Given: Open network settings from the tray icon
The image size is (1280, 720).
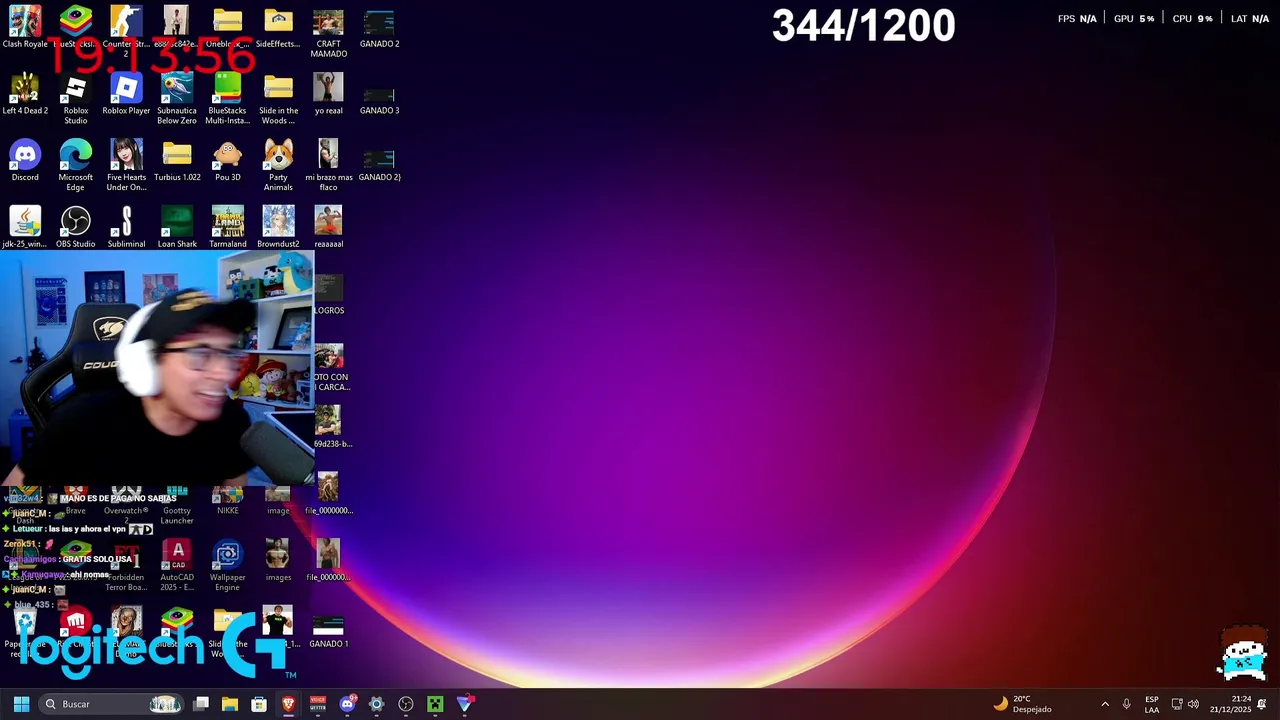Looking at the screenshot, I should pos(1177,704).
